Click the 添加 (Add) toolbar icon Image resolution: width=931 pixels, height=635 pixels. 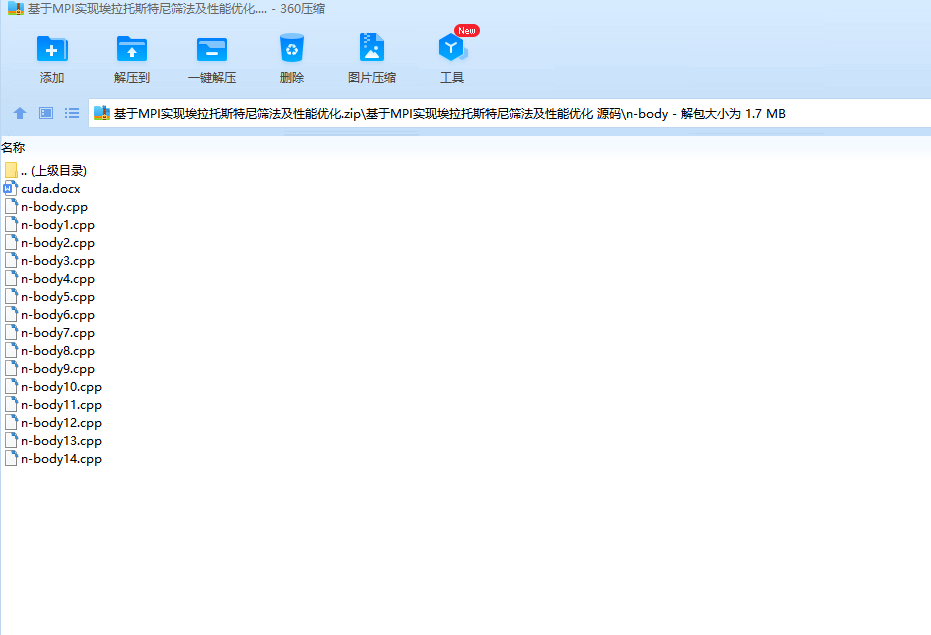(x=52, y=49)
